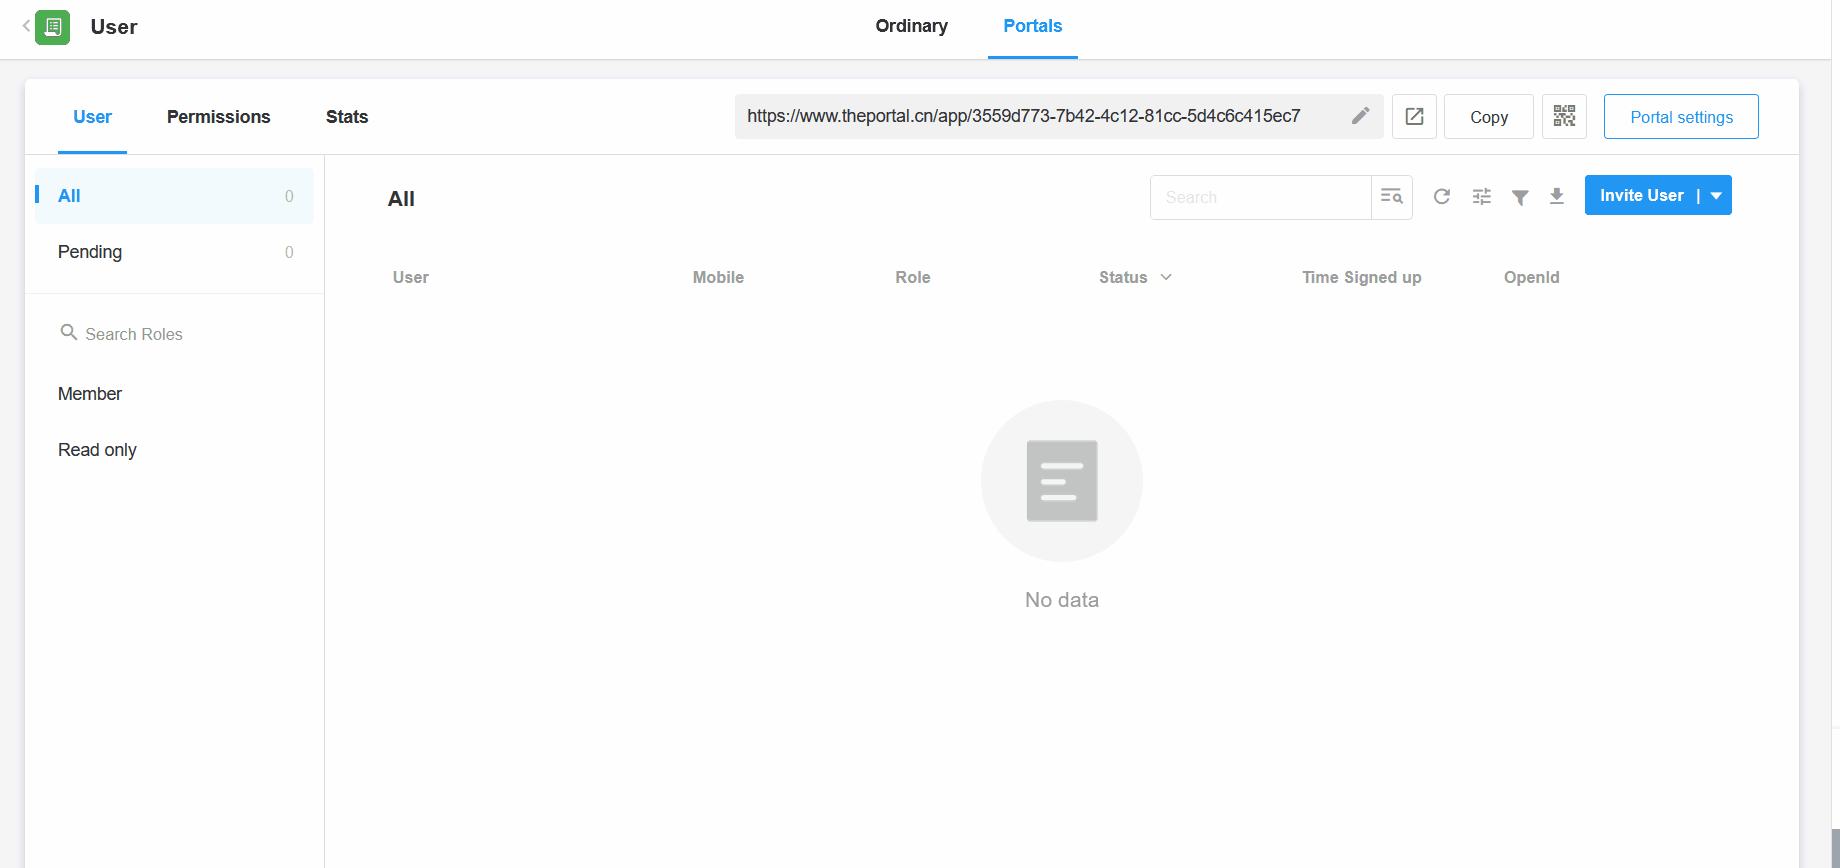Image resolution: width=1840 pixels, height=868 pixels.
Task: Switch to the Ordinary tab
Action: coord(911,26)
